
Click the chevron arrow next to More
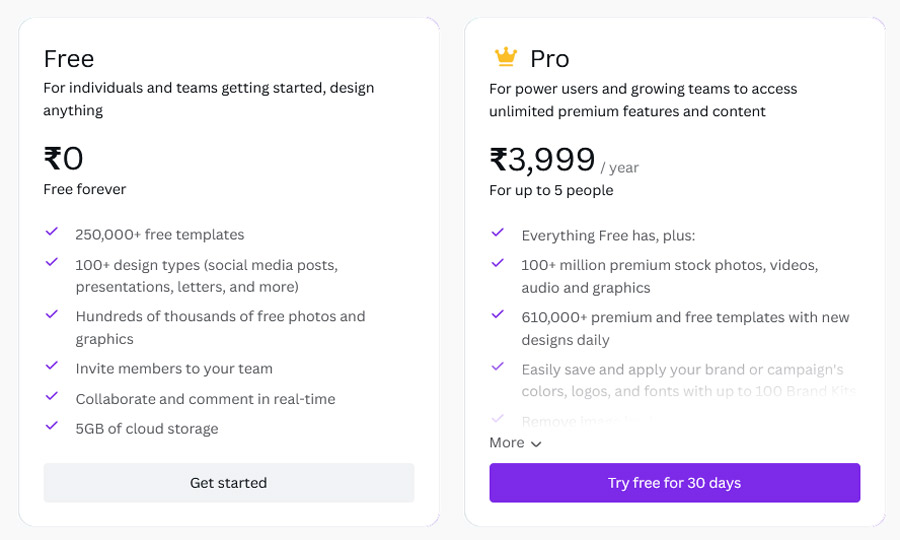click(536, 444)
